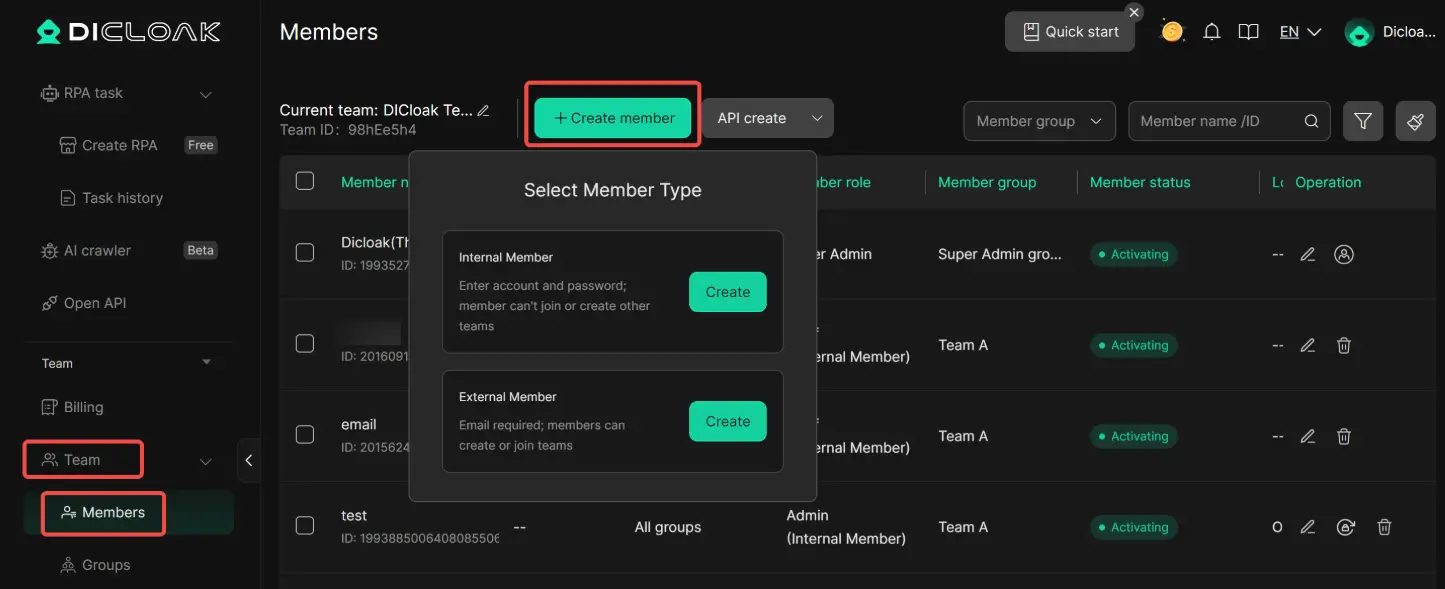
Task: Click edit pencil for test member
Action: pos(1307,527)
